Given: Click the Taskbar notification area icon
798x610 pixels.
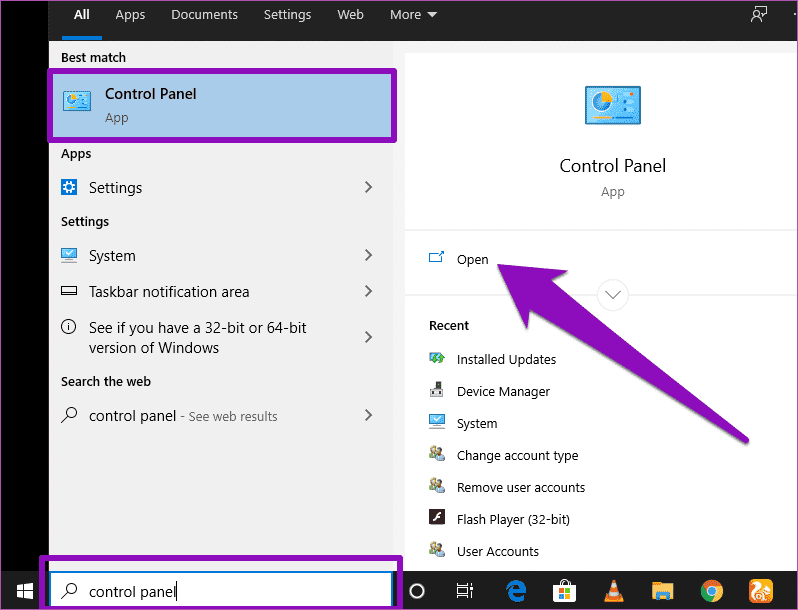Looking at the screenshot, I should pos(69,291).
